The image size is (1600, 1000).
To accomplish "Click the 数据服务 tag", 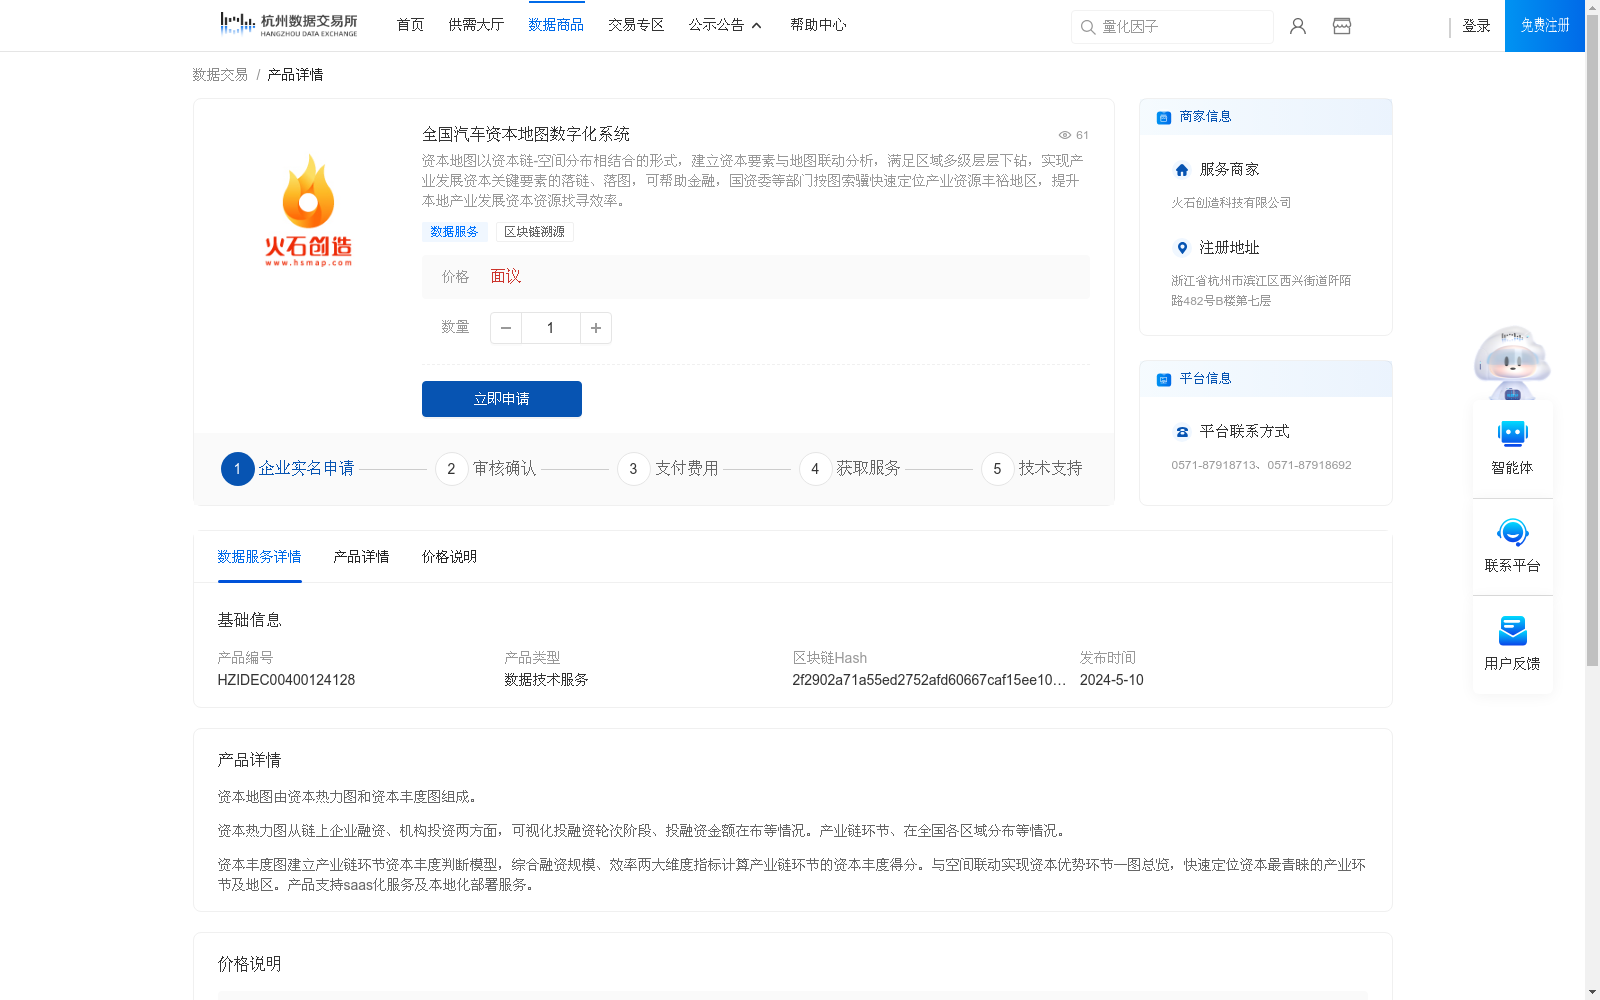I will pos(454,232).
